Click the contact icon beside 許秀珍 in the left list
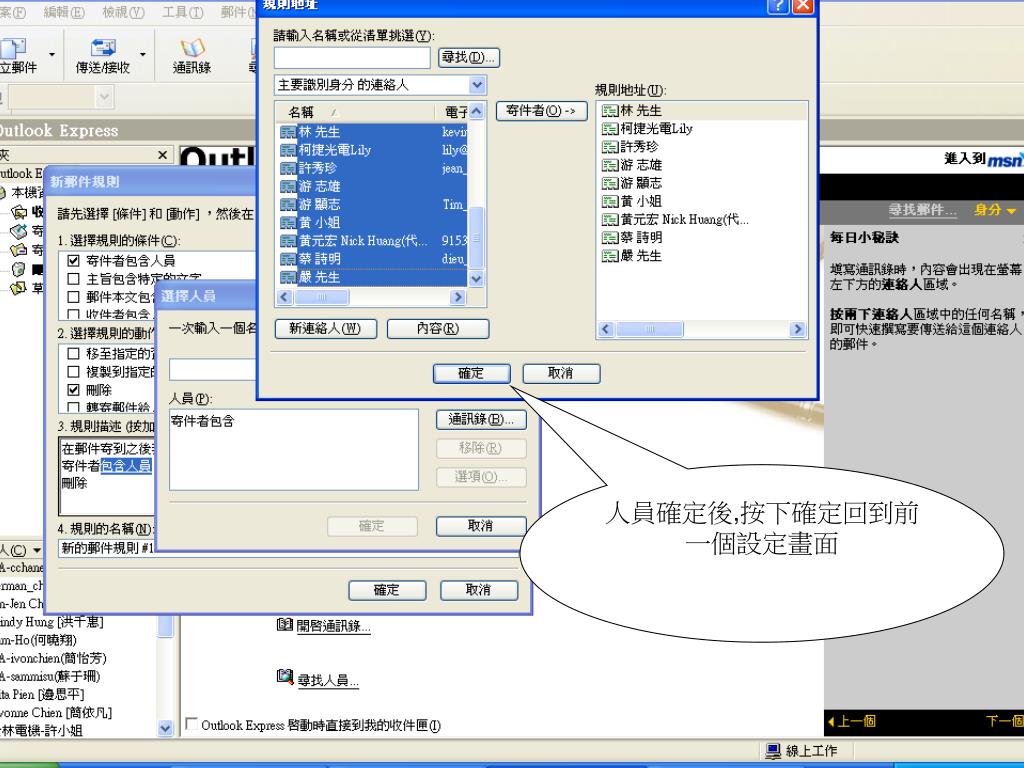The height and width of the screenshot is (768, 1024). (x=288, y=168)
